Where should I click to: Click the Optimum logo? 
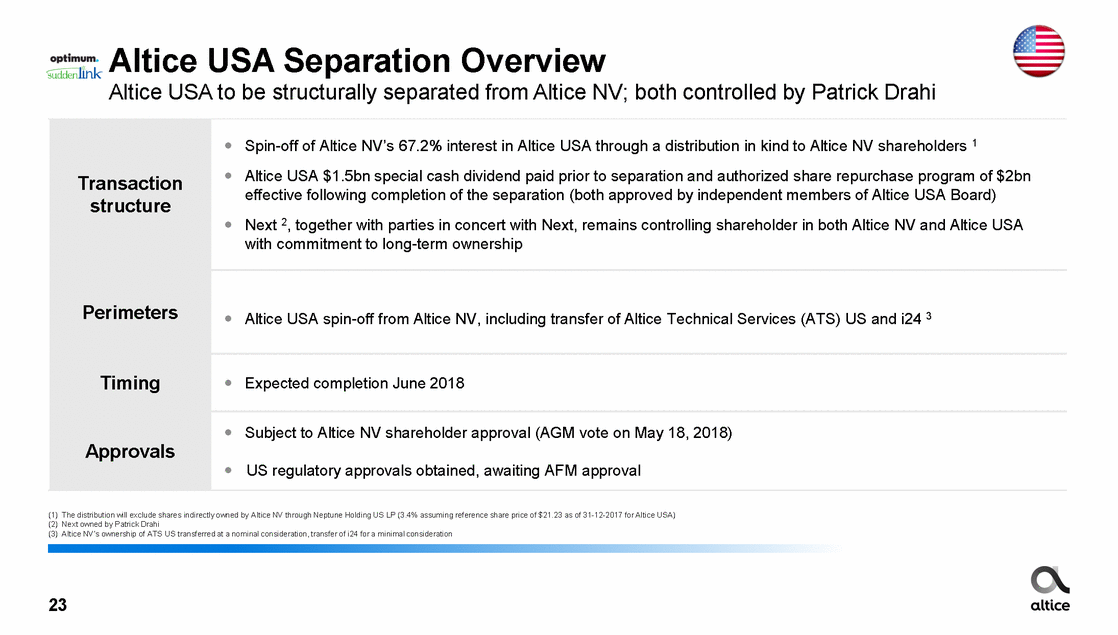coord(74,57)
